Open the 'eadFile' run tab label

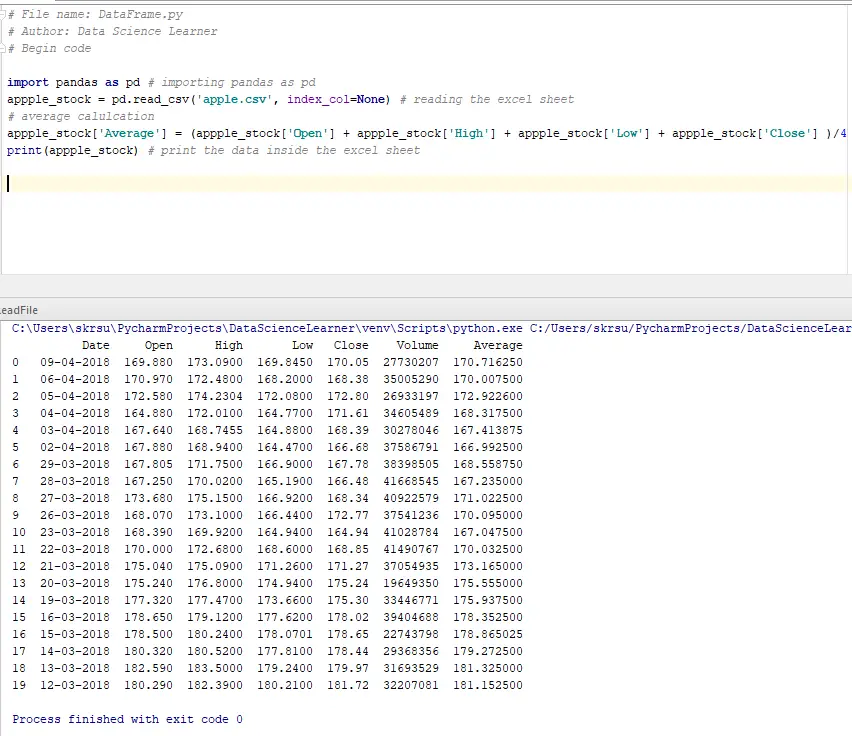tap(19, 310)
